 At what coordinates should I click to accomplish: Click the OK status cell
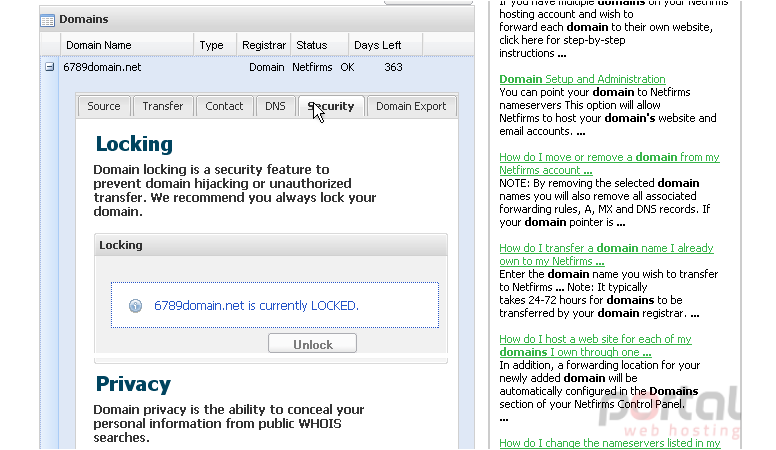[347, 67]
